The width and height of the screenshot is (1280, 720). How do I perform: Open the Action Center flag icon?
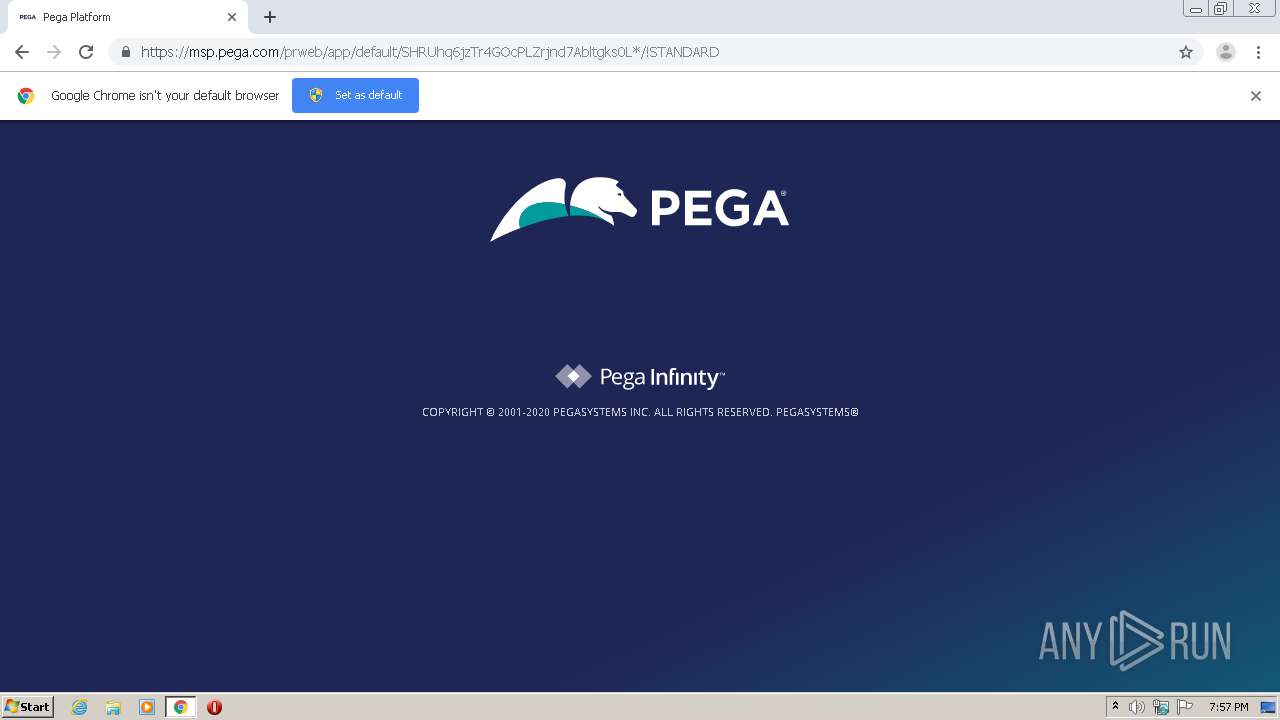(1185, 707)
